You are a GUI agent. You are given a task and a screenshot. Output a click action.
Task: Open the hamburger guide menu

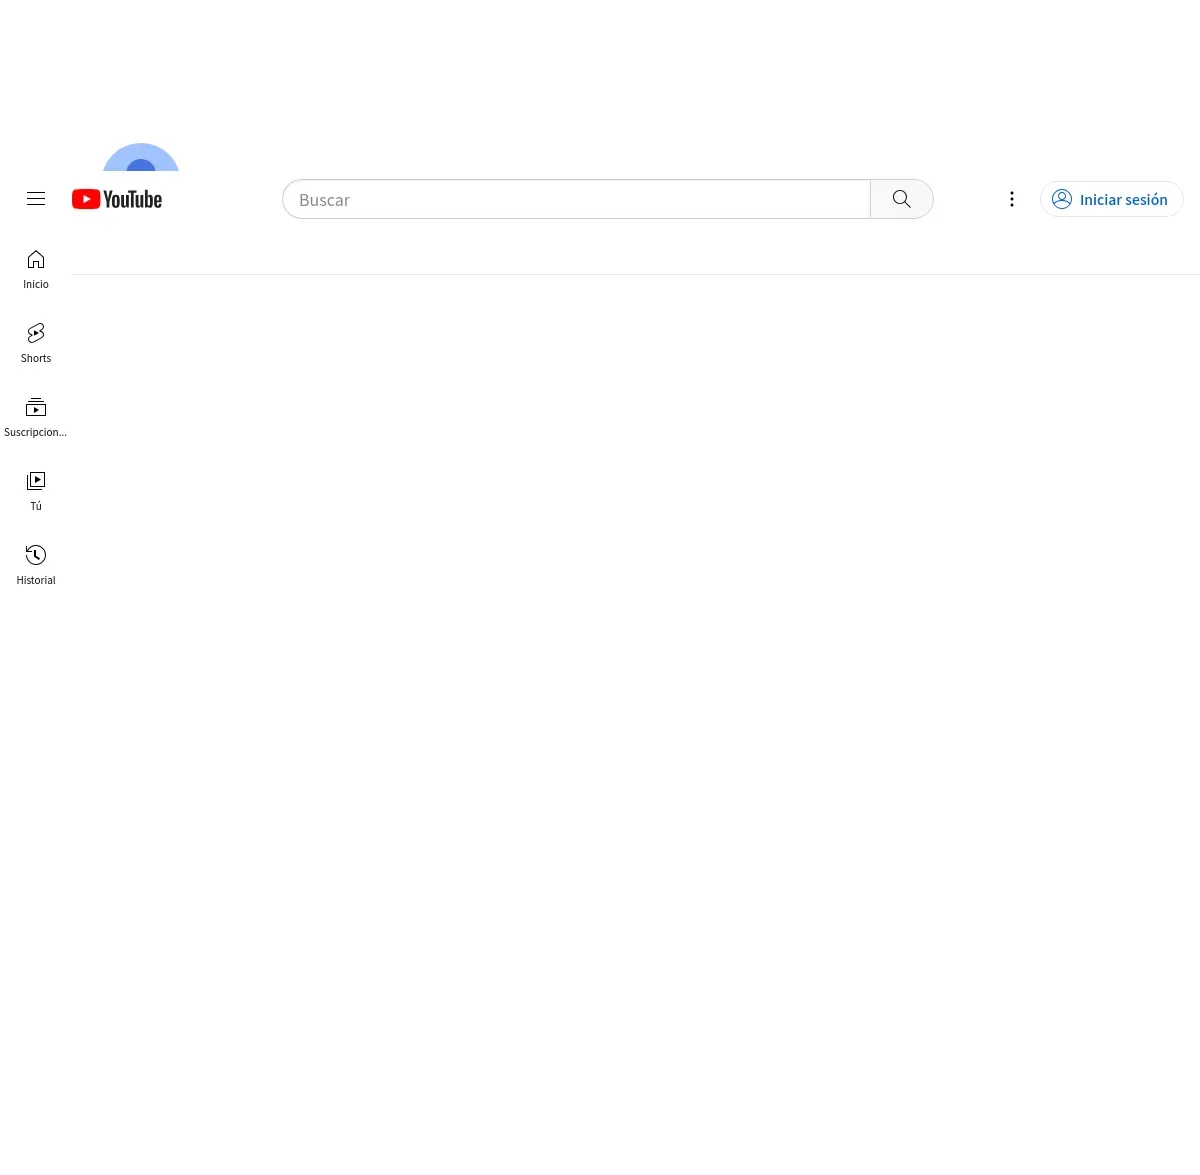coord(36,199)
